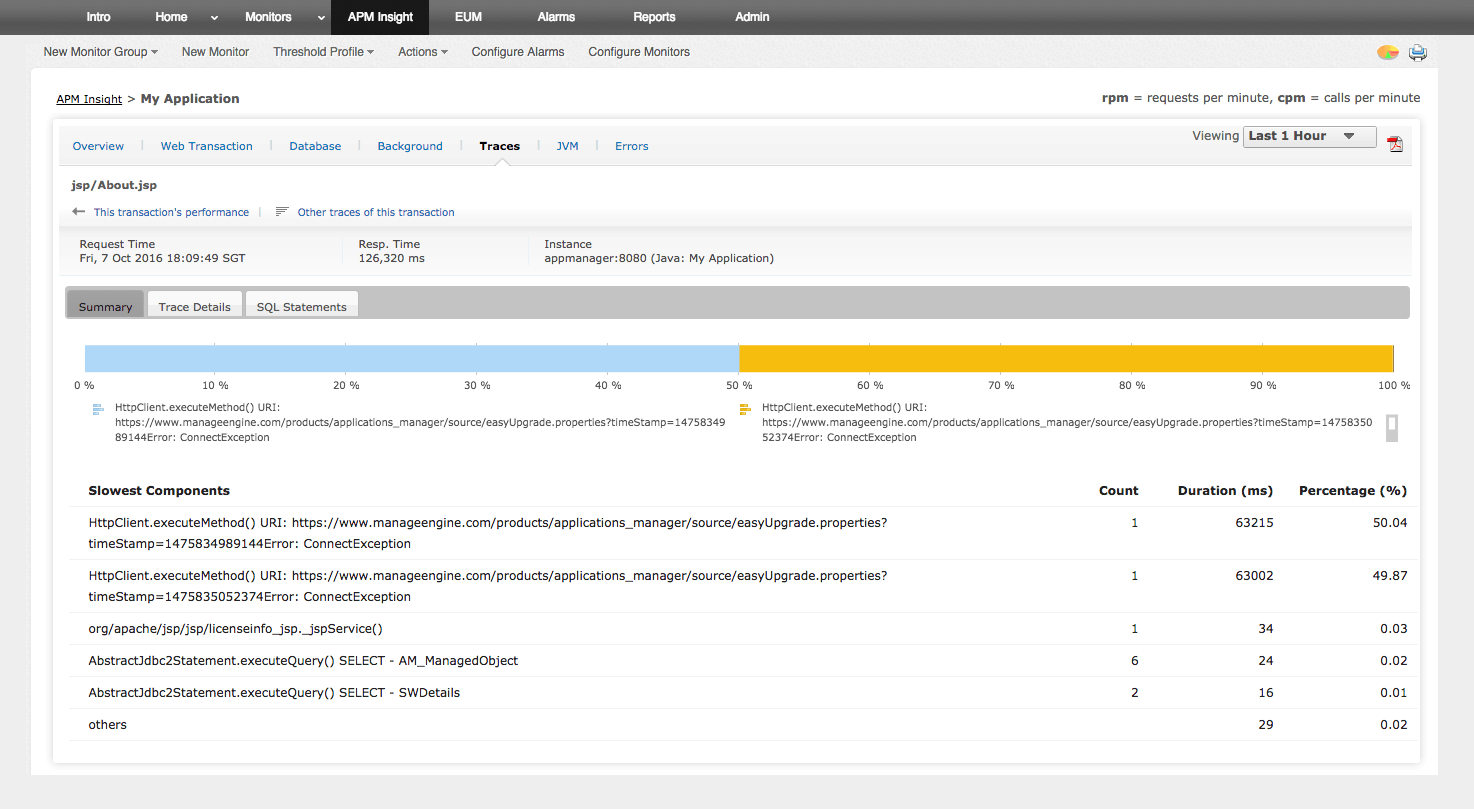The height and width of the screenshot is (809, 1474).
Task: Click the Duration (ms) column header
Action: [x=1225, y=491]
